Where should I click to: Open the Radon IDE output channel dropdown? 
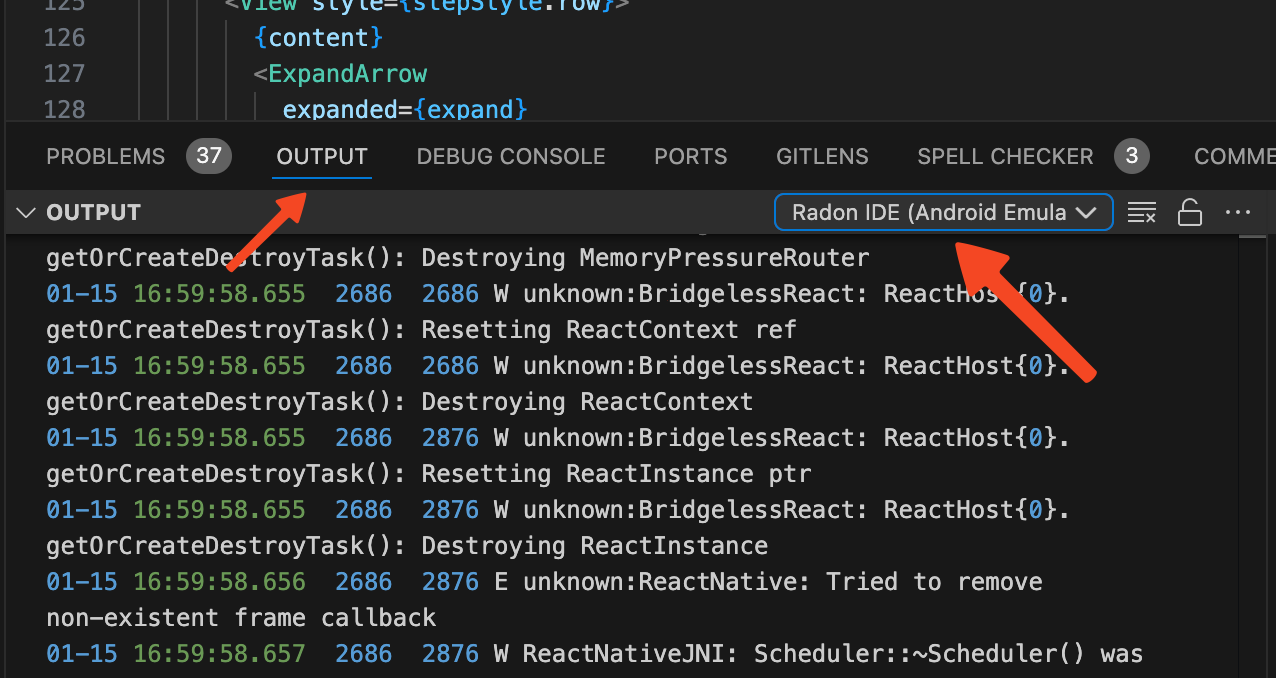pos(943,212)
